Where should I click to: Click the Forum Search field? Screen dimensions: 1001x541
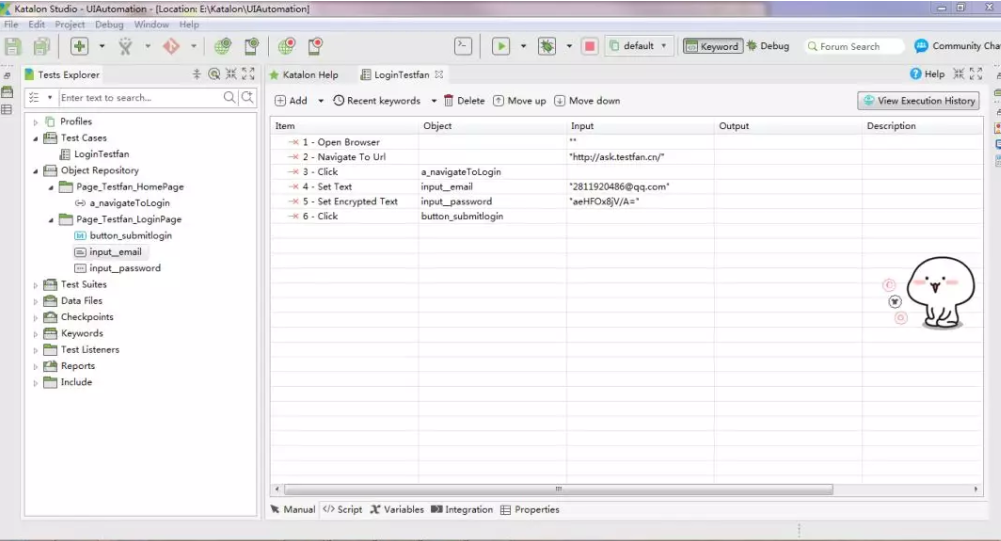point(854,47)
